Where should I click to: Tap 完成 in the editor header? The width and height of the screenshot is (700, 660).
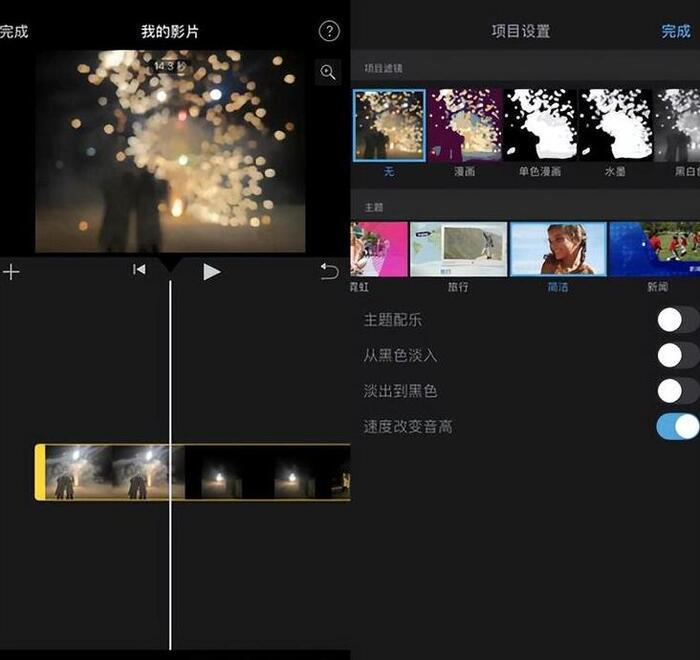(x=14, y=32)
